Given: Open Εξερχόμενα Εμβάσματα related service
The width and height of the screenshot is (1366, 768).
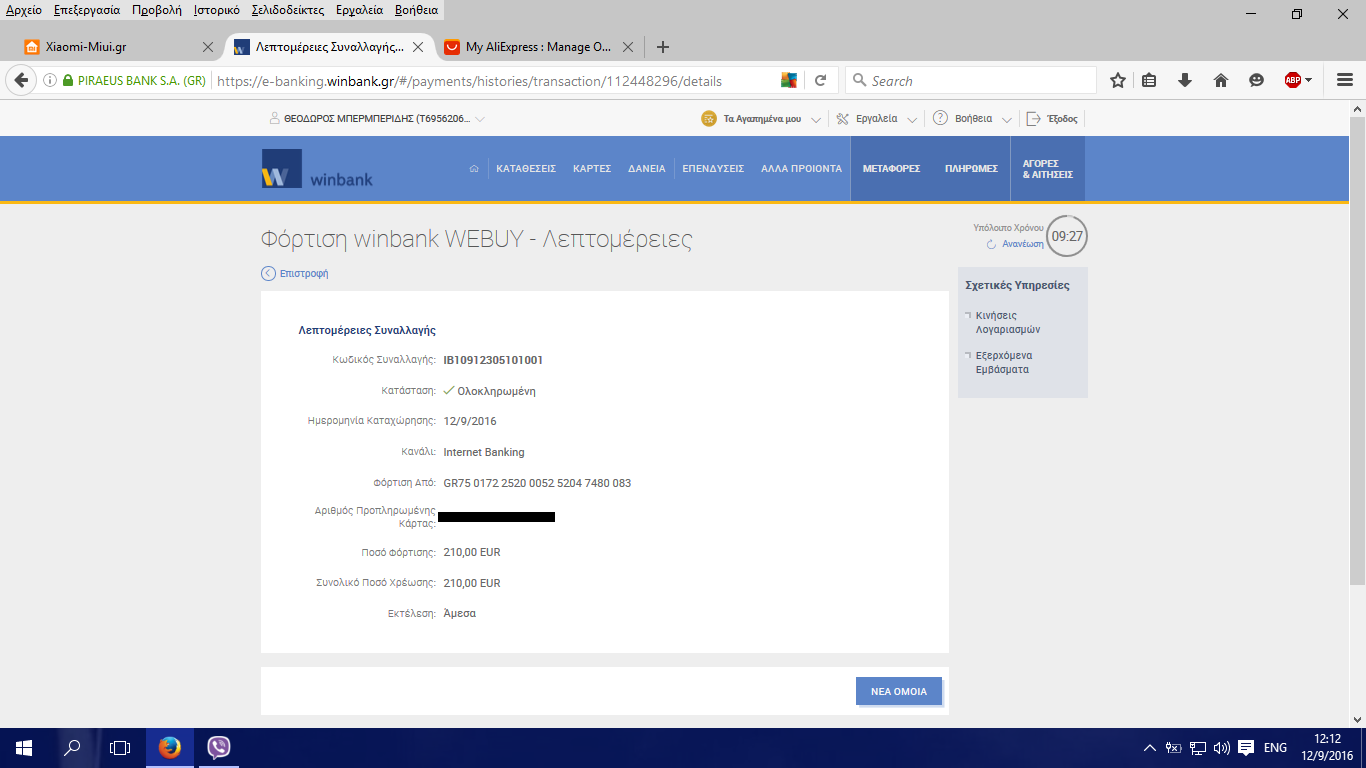Looking at the screenshot, I should [1004, 362].
